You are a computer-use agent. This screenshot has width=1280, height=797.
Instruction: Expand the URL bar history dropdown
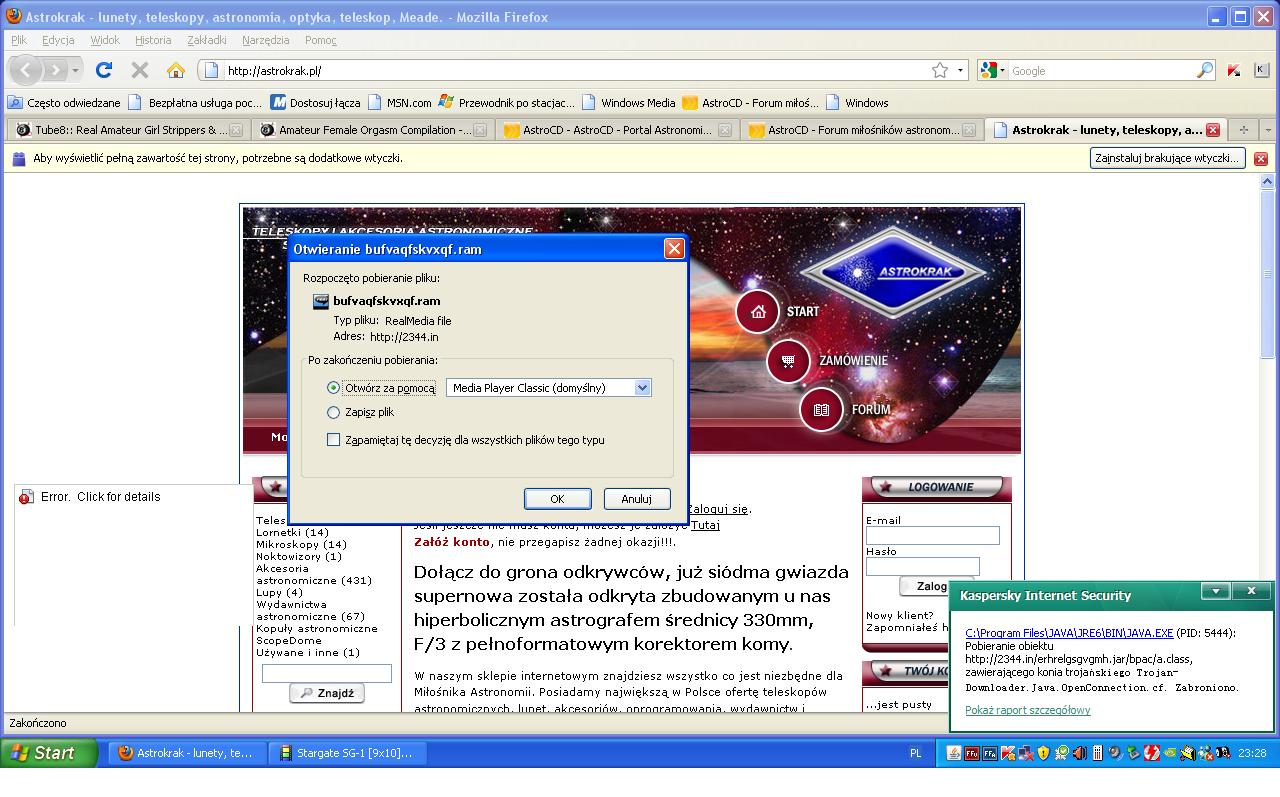(x=961, y=70)
